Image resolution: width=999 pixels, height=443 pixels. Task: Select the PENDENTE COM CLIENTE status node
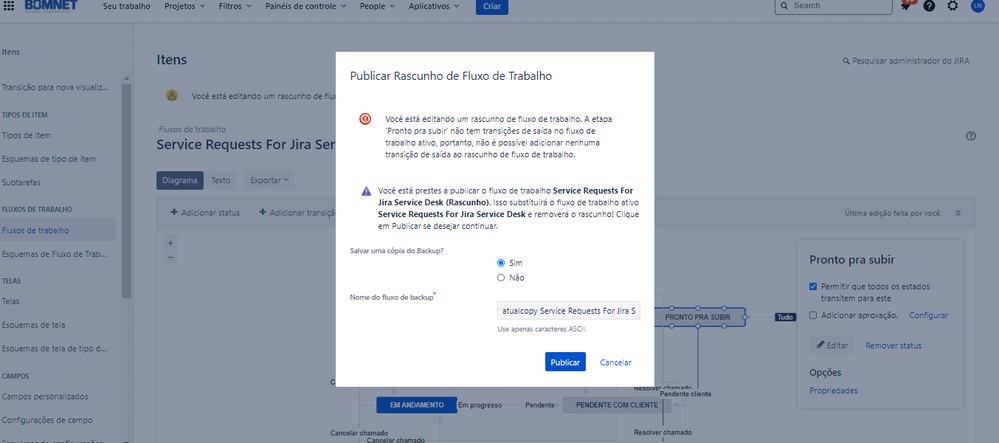[x=617, y=405]
